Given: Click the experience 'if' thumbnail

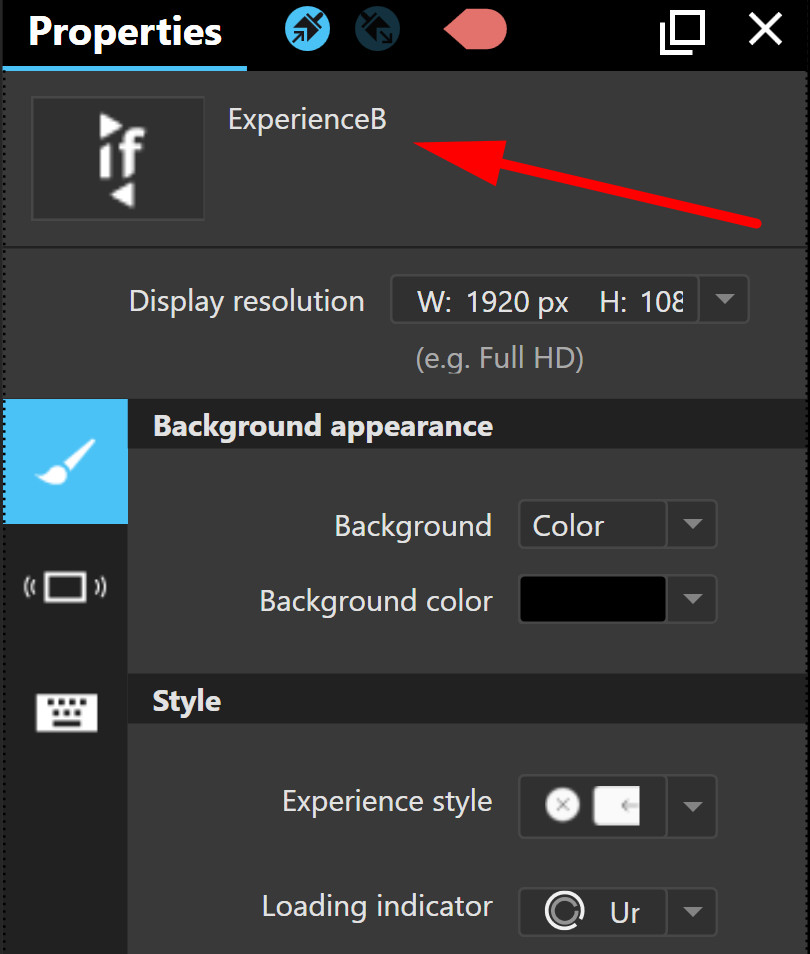Looking at the screenshot, I should [118, 158].
